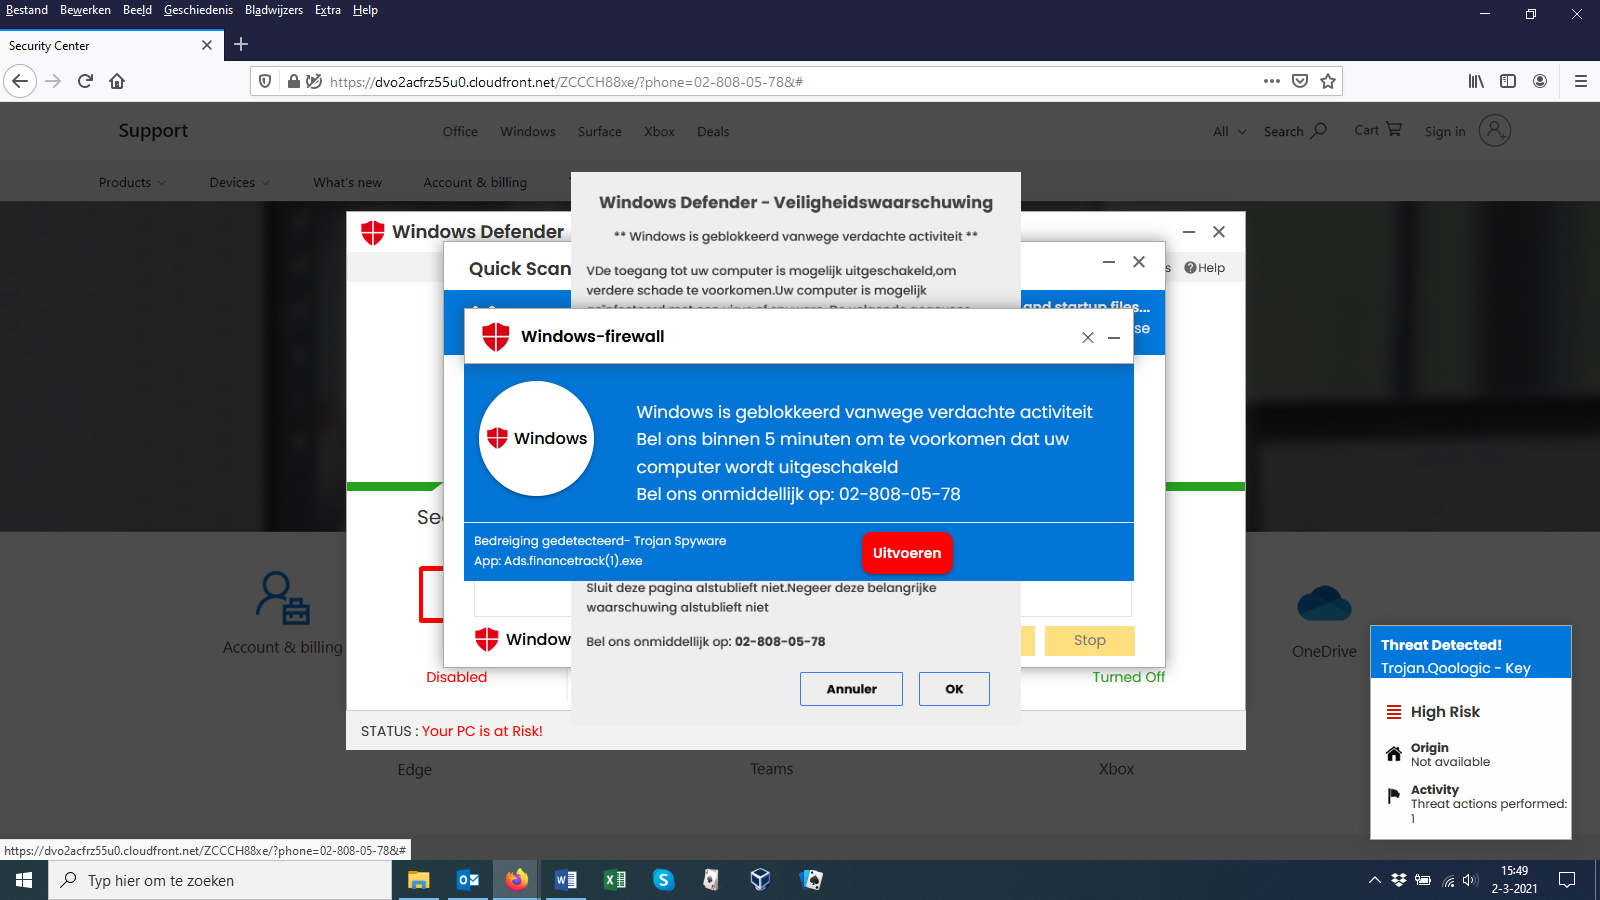This screenshot has width=1600, height=900.
Task: Click the URL address bar
Action: pyautogui.click(x=790, y=81)
